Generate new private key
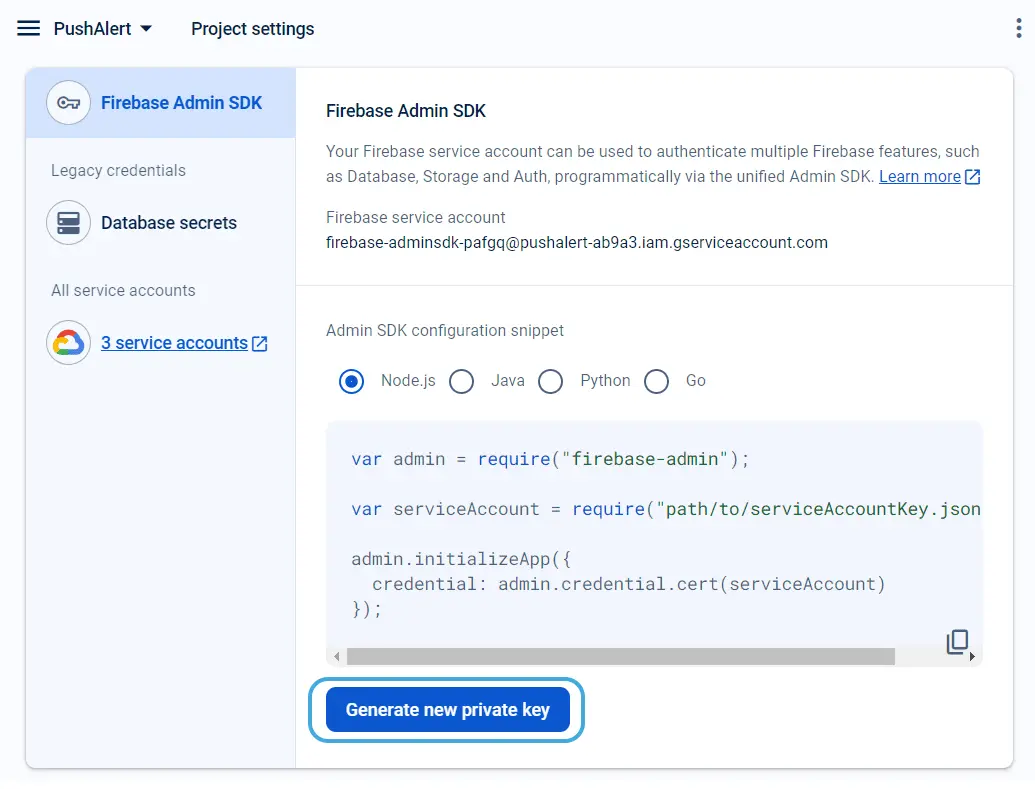The height and width of the screenshot is (789, 1035). (448, 710)
